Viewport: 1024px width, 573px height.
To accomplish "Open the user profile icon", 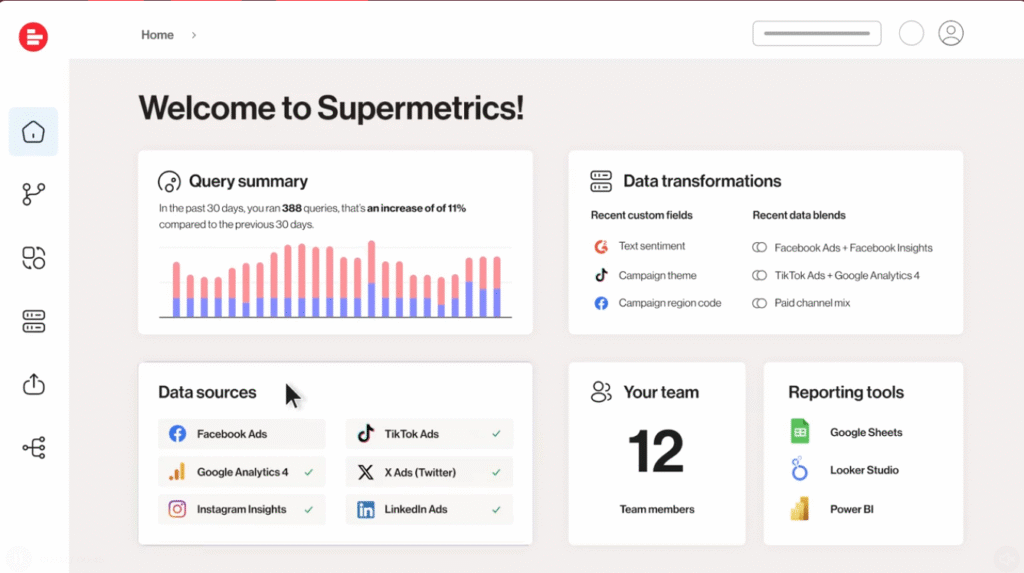I will pos(951,33).
